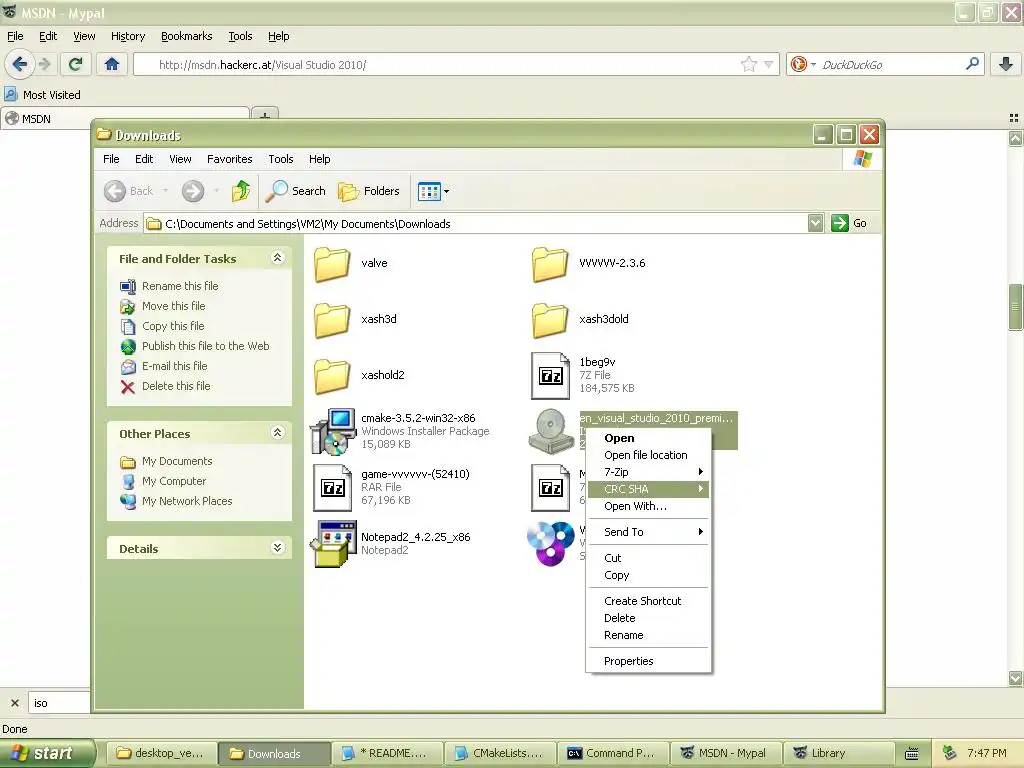
Task: Open the search engine selector dropdown
Action: [x=804, y=64]
